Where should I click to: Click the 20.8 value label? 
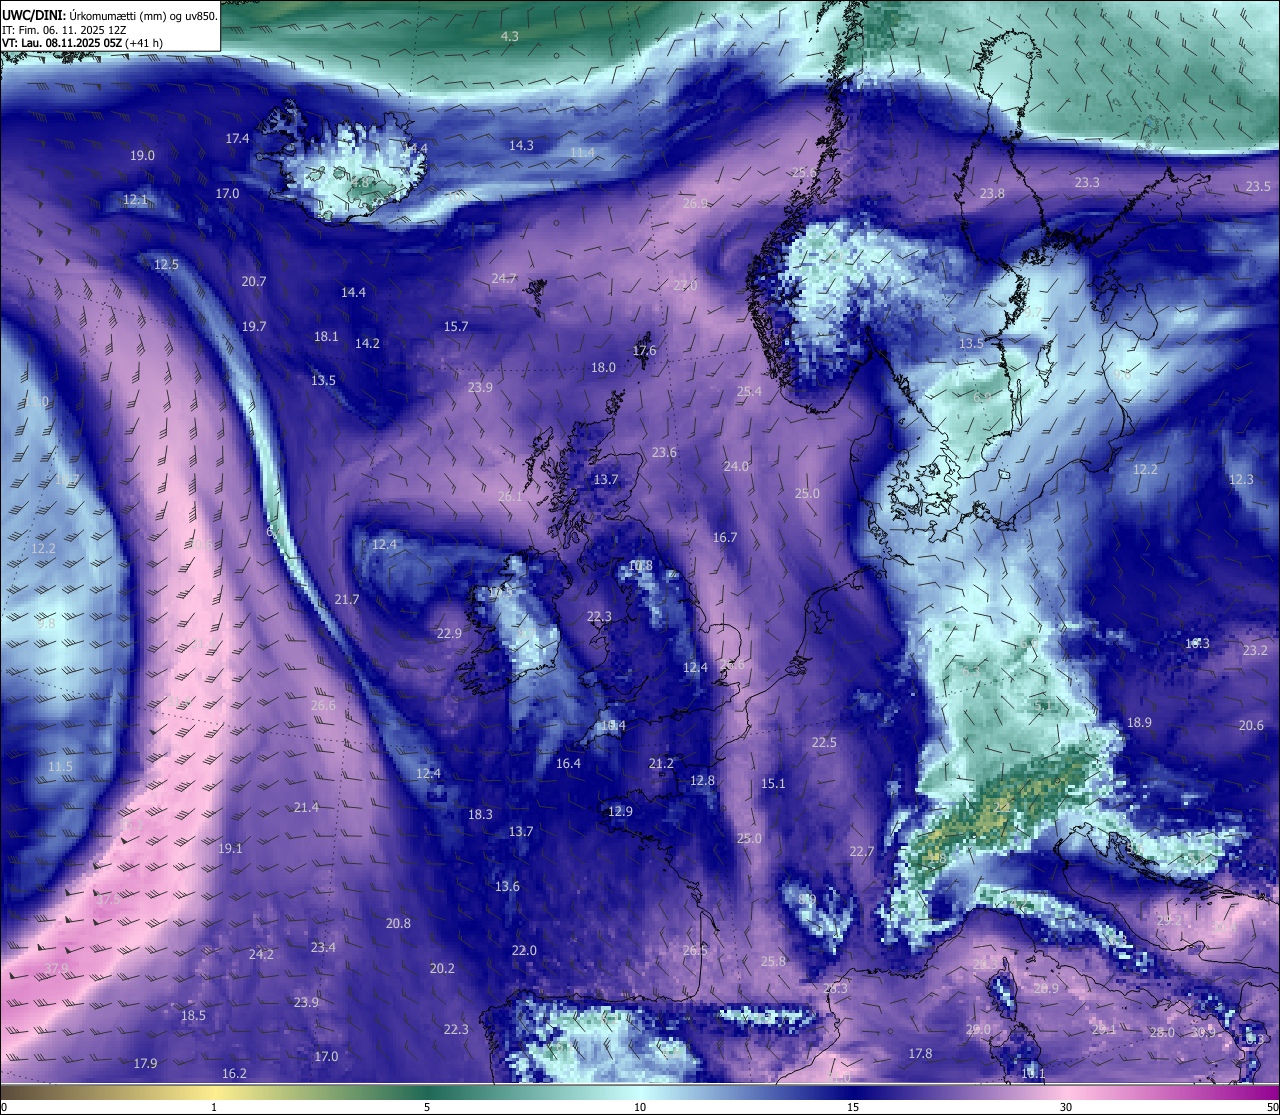(398, 924)
